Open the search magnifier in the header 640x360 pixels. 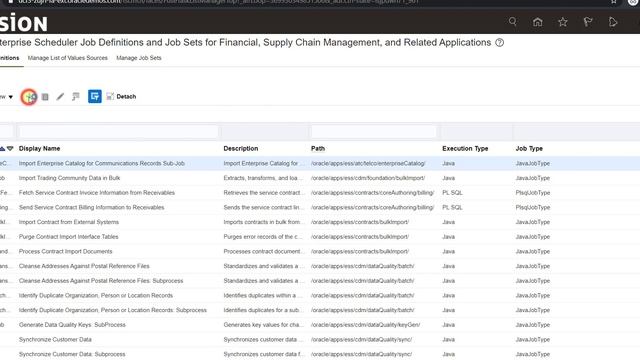[x=513, y=22]
